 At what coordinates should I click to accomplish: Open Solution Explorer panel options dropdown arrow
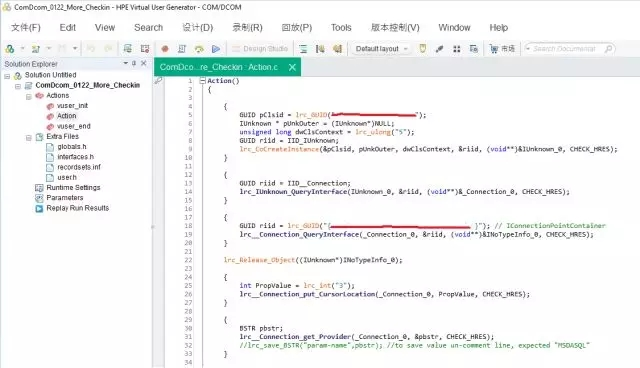[126, 63]
